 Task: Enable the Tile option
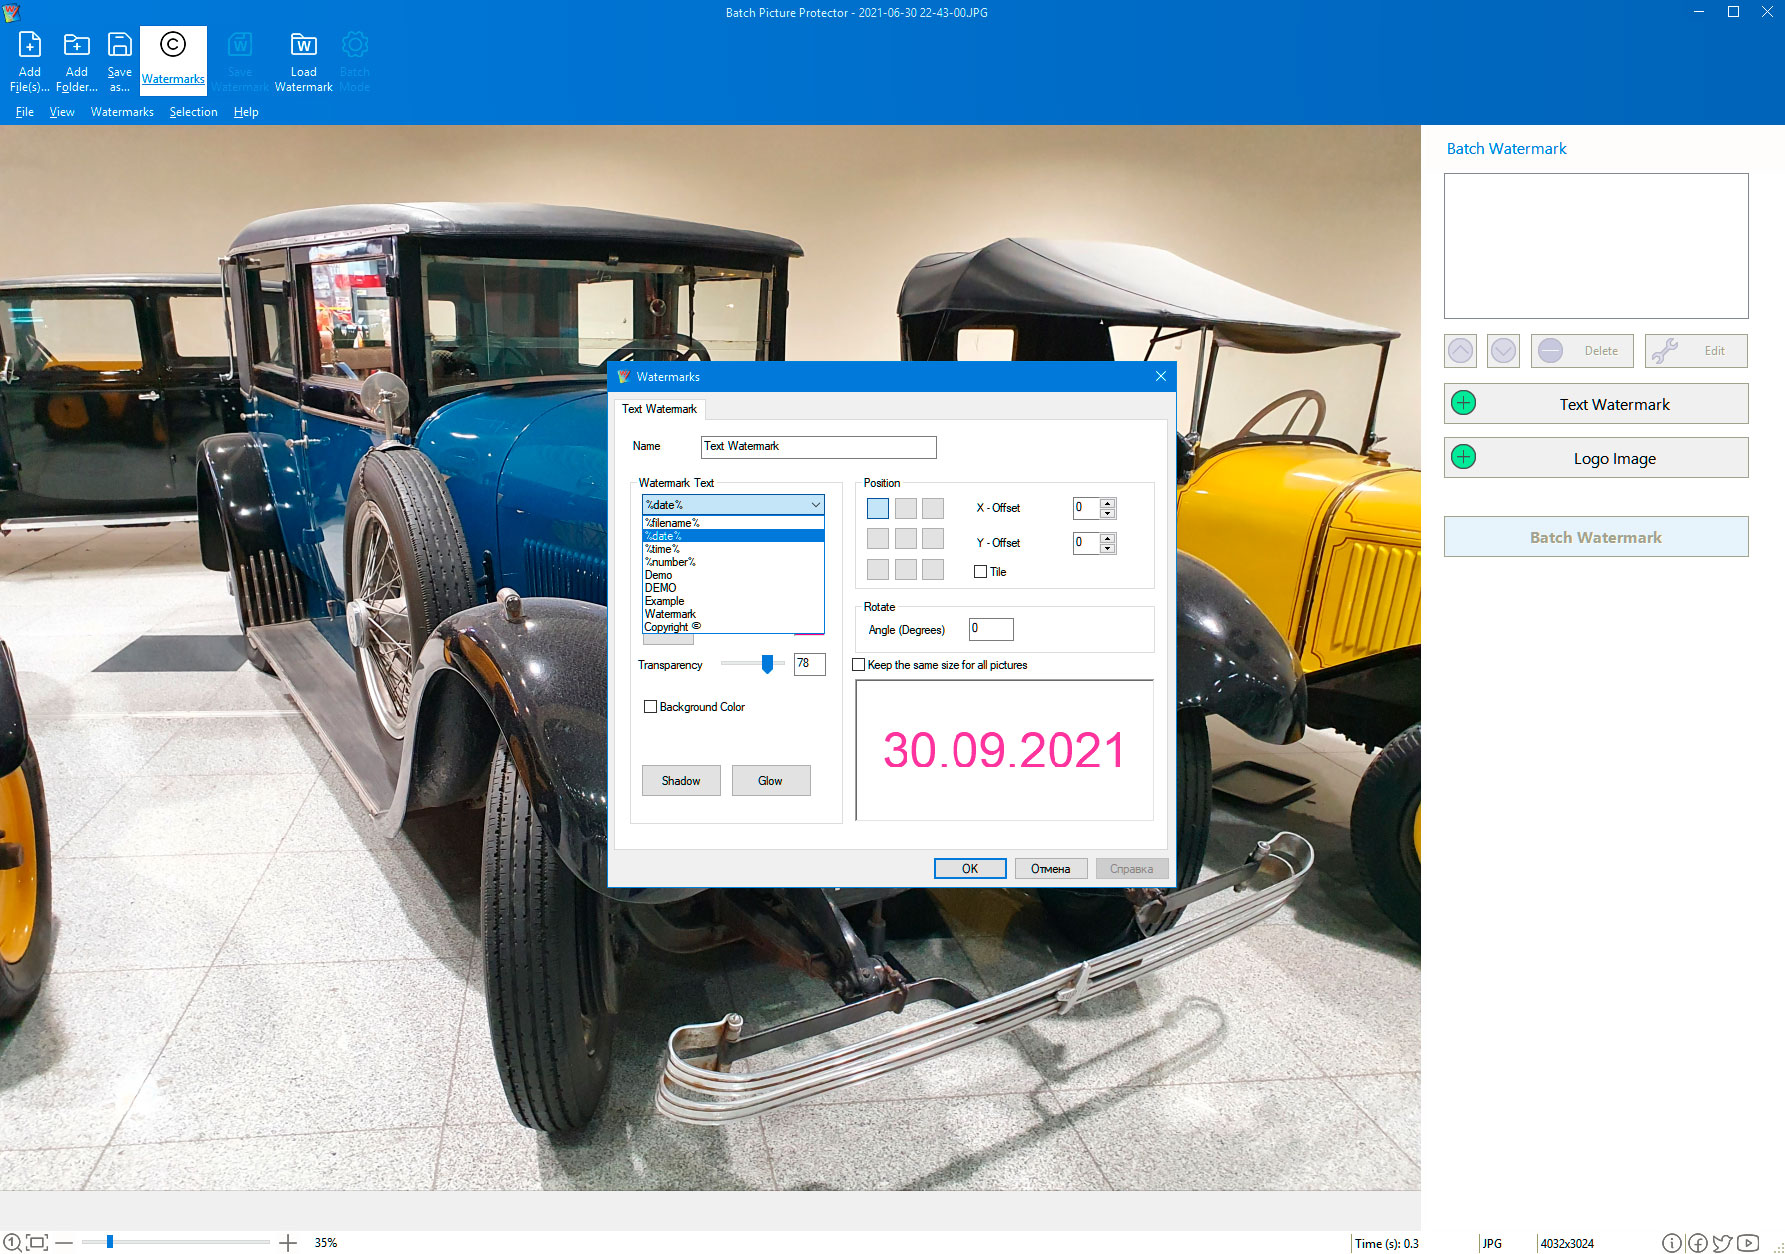981,571
